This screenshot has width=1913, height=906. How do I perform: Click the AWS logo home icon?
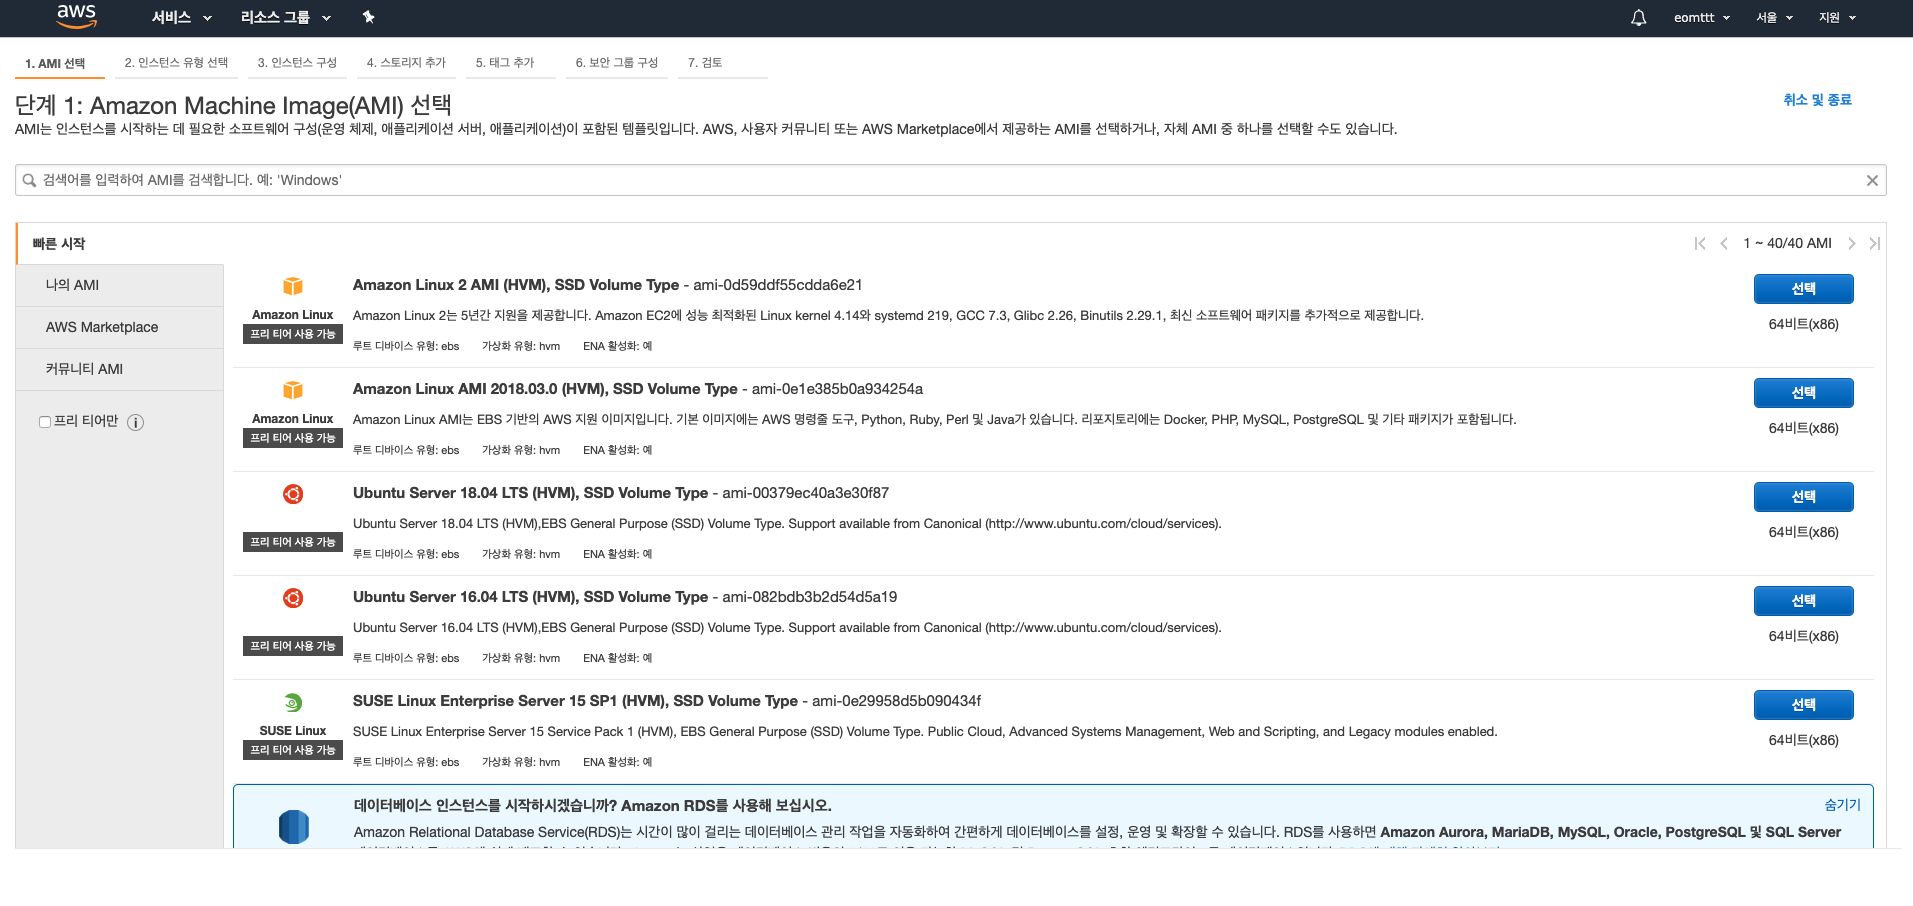click(x=76, y=17)
